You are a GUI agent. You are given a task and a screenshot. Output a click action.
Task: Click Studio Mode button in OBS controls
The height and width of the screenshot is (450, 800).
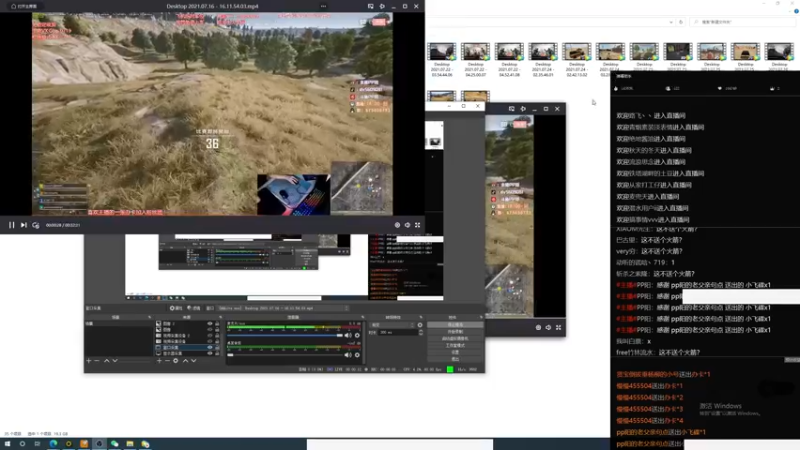coord(455,345)
